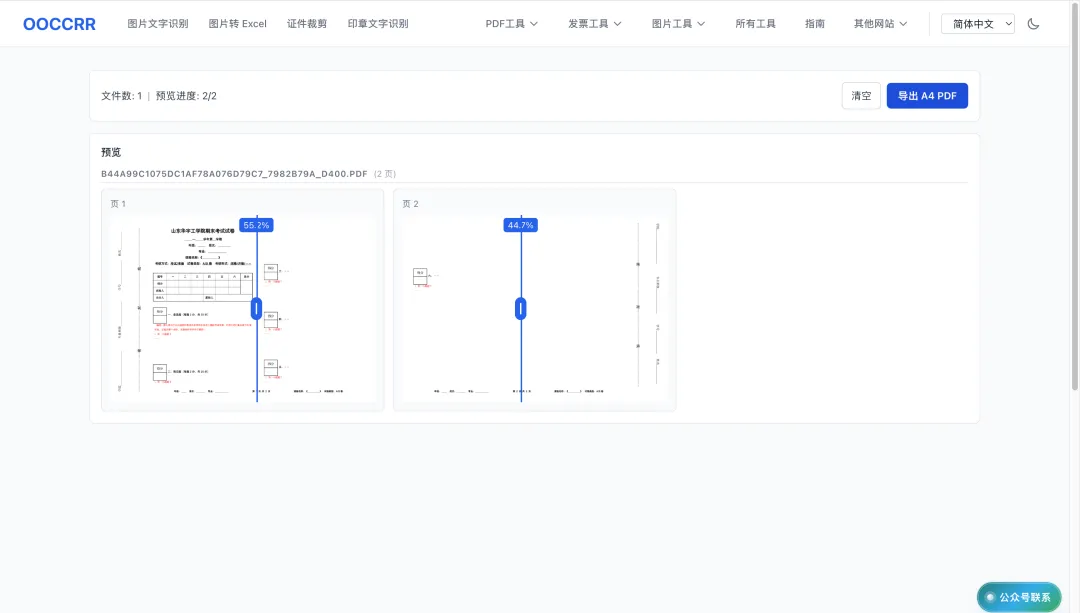Click the PDF file name text
This screenshot has height=613, width=1080.
(234, 174)
